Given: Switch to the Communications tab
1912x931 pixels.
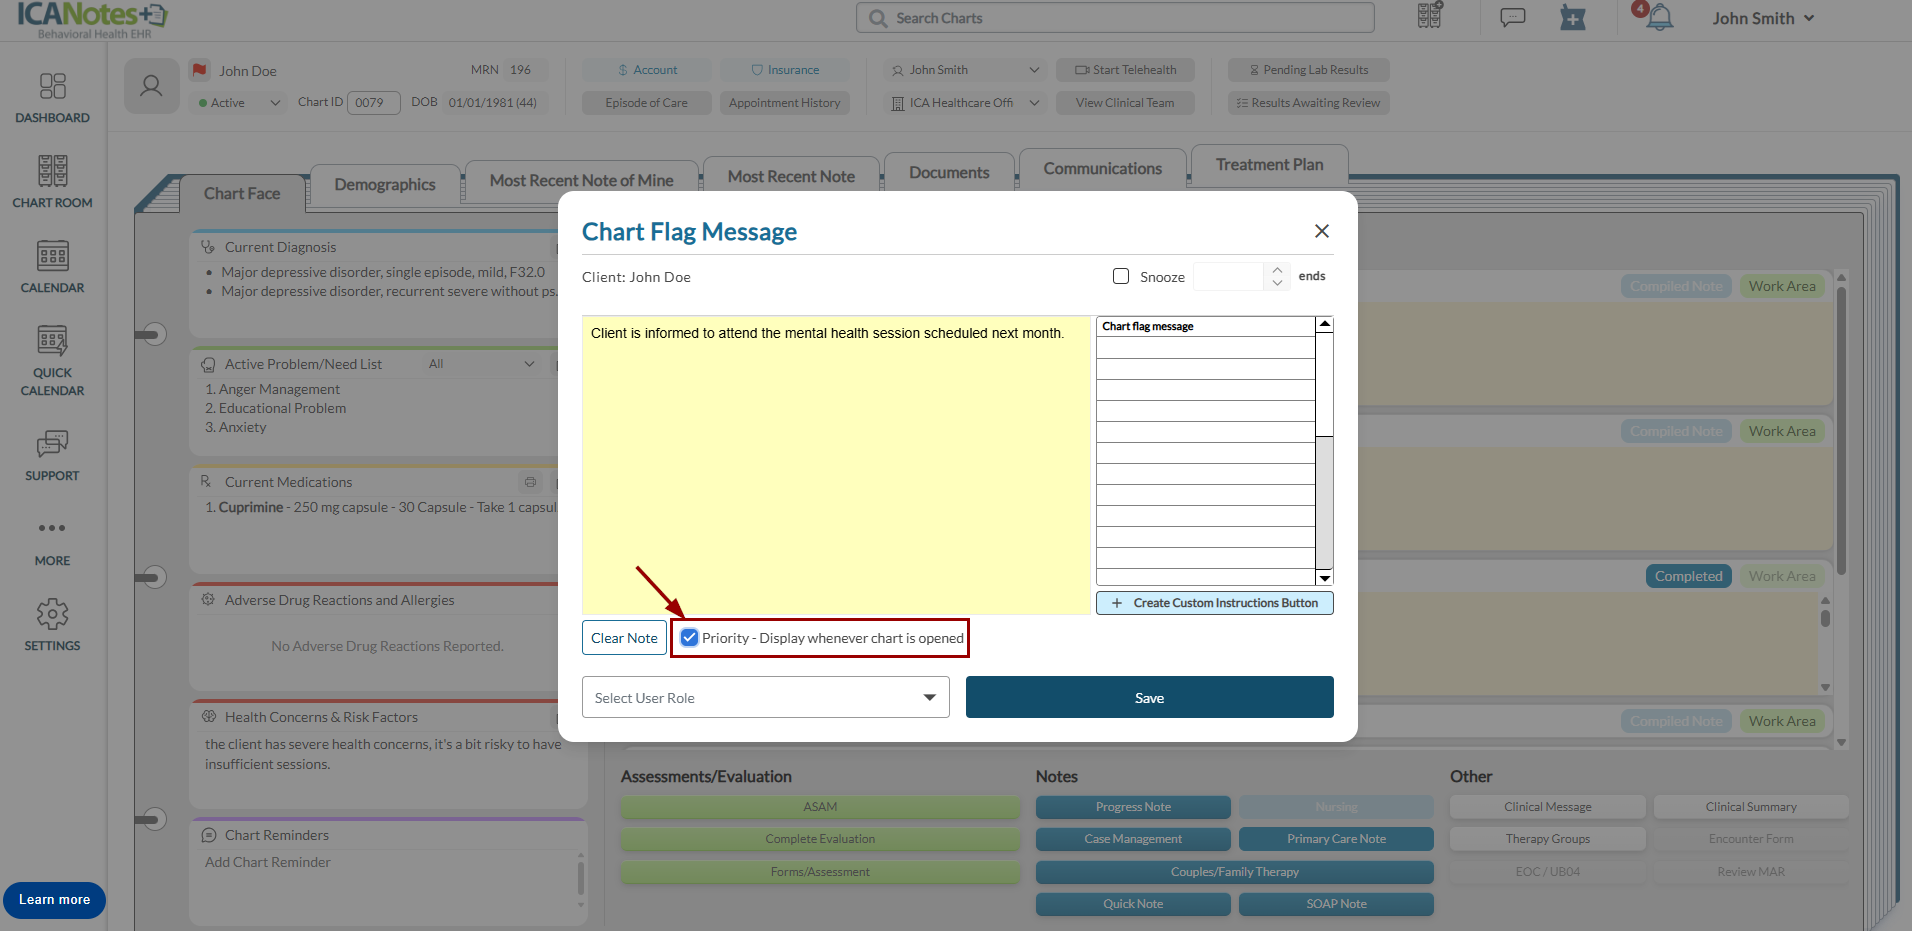Looking at the screenshot, I should pyautogui.click(x=1102, y=168).
